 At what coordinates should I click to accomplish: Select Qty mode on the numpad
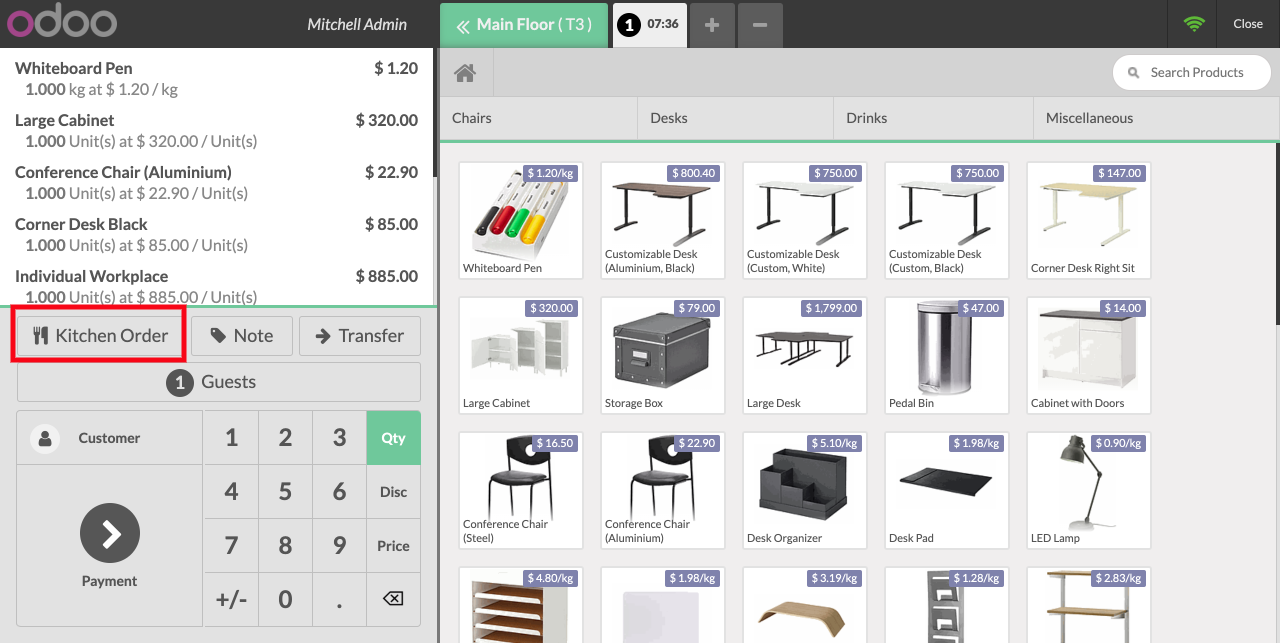(x=393, y=438)
